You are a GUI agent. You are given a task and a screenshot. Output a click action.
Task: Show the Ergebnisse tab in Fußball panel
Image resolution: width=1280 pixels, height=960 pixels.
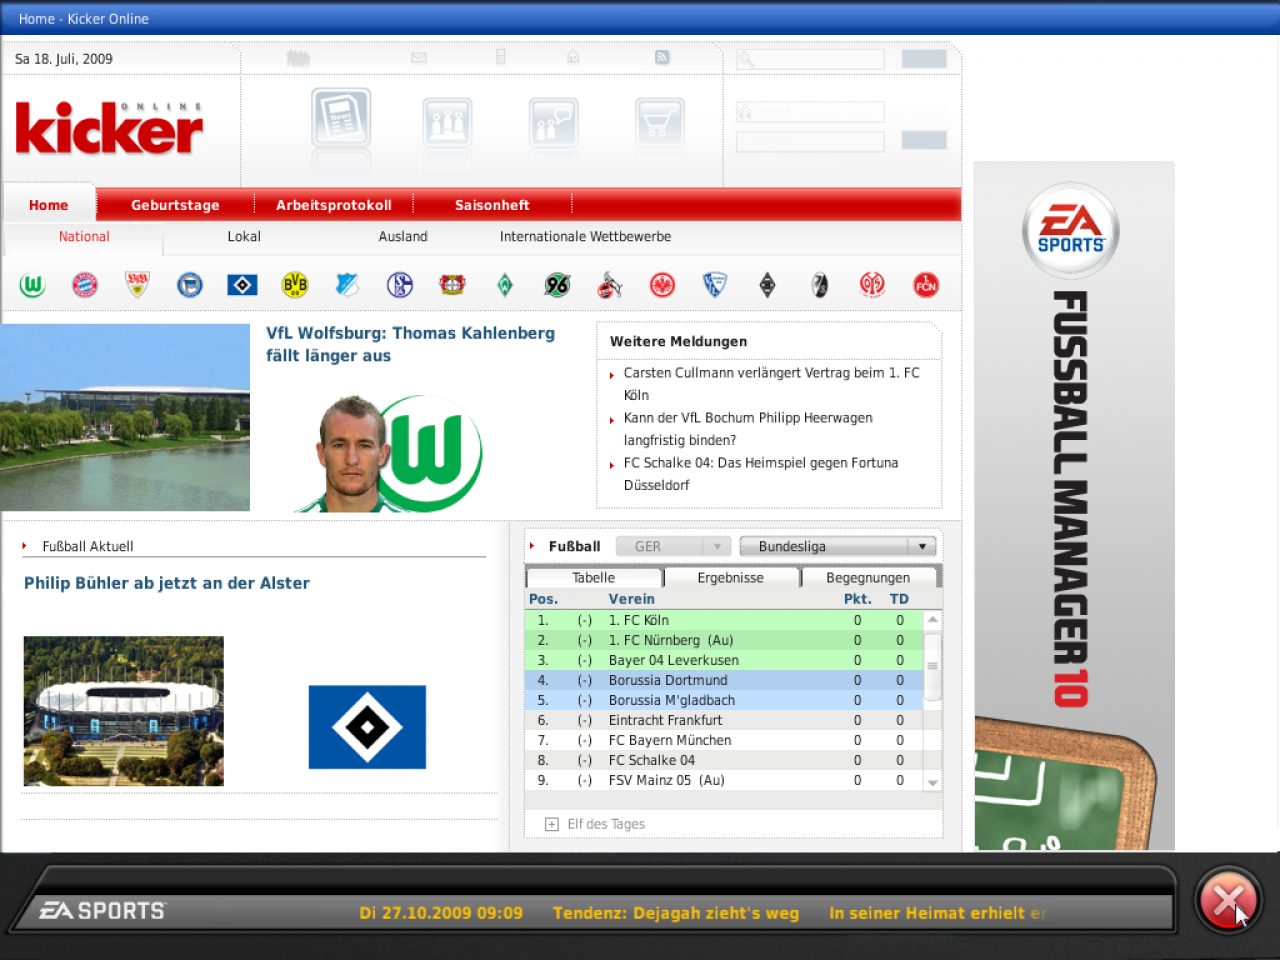point(731,578)
